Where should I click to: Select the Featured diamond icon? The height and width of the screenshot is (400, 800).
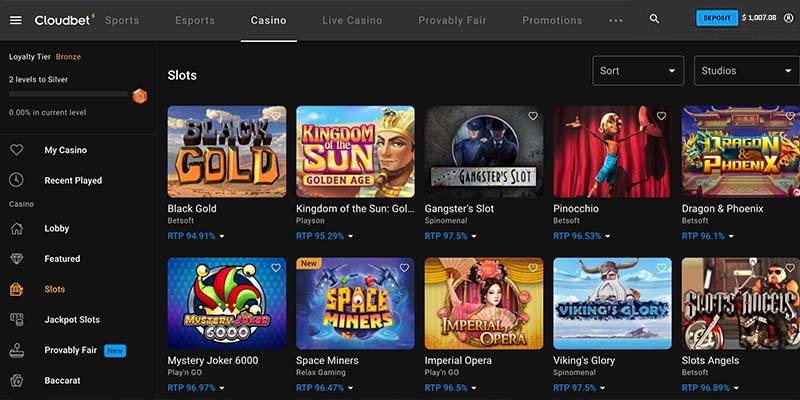(x=16, y=259)
